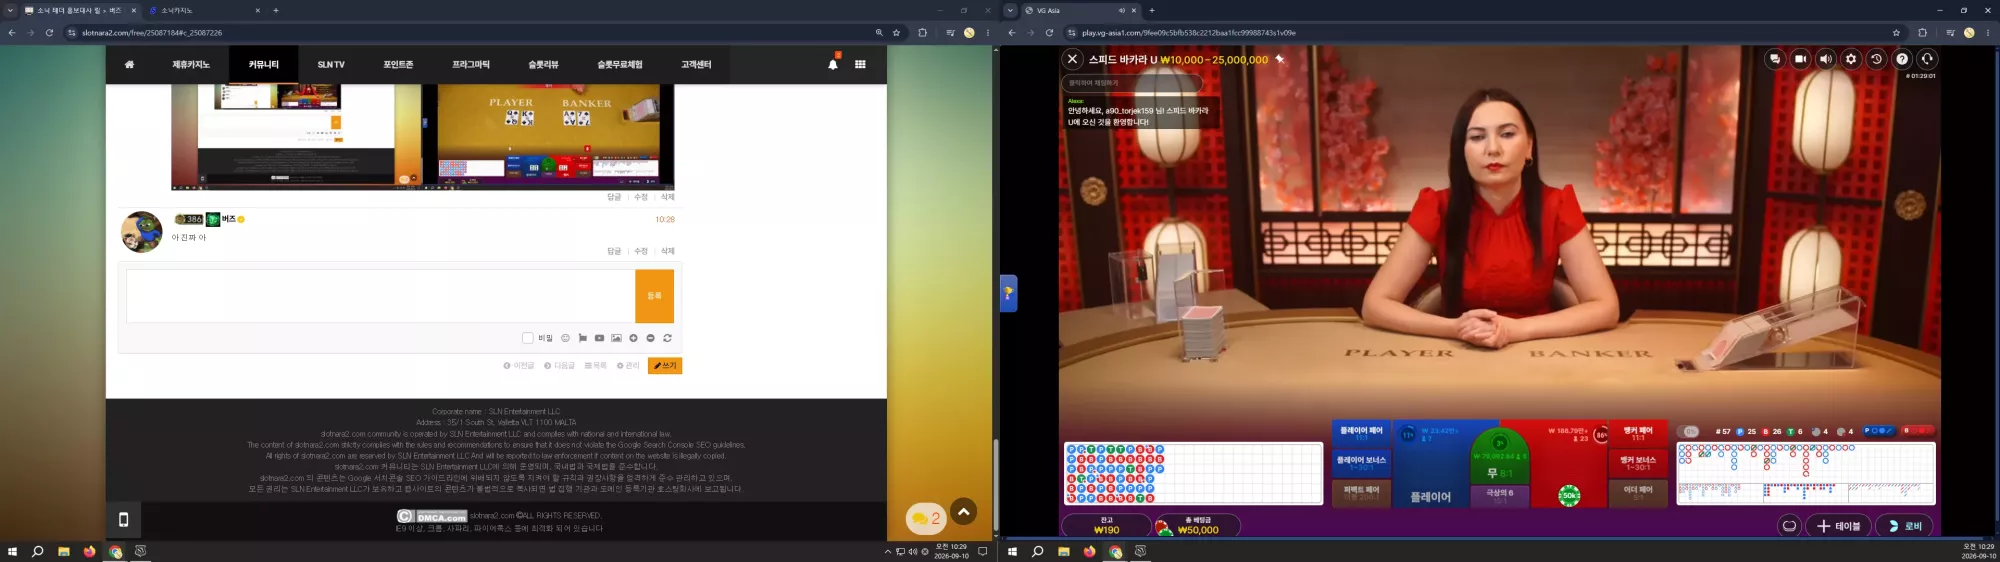2000x562 pixels.
Task: Open game settings gear icon
Action: tap(1851, 59)
